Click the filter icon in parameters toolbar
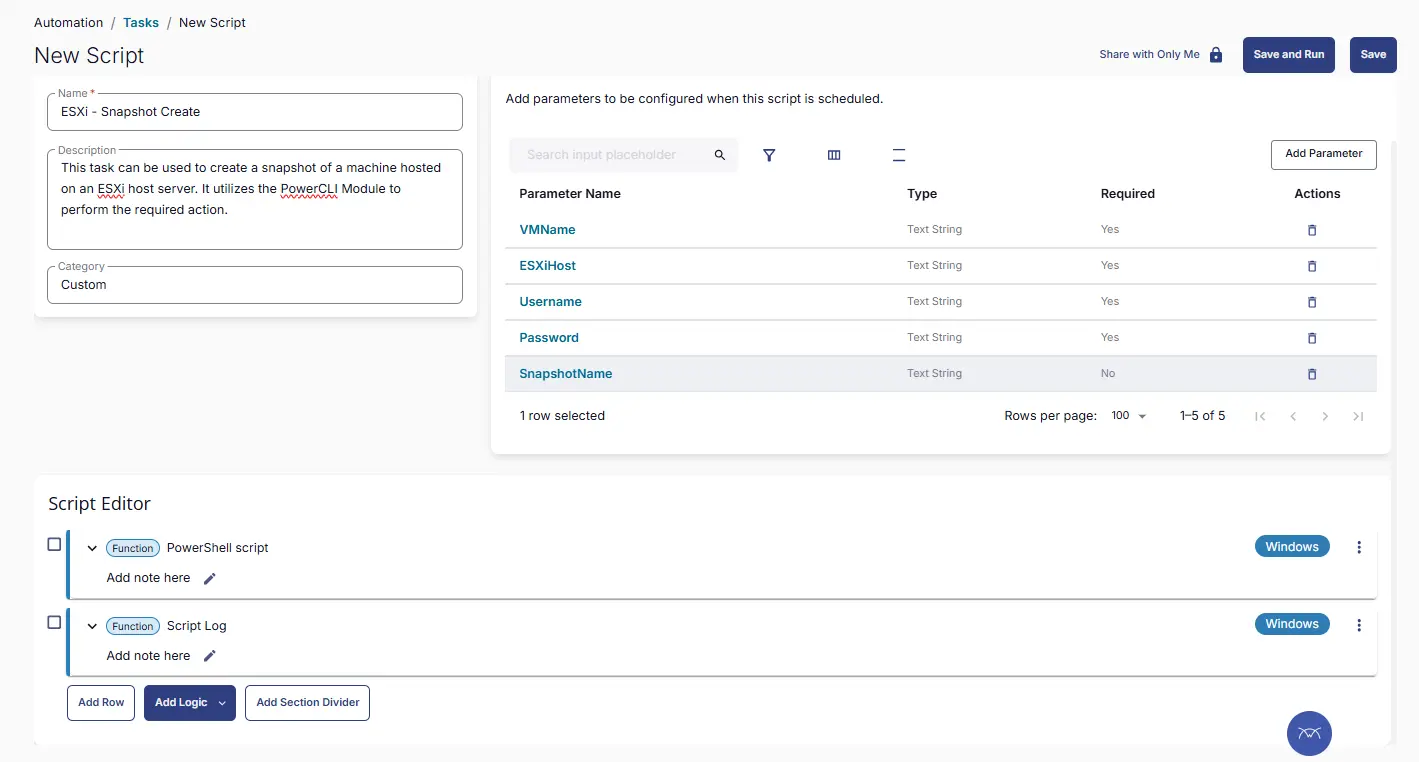Screen dimensions: 1419x762 769,155
